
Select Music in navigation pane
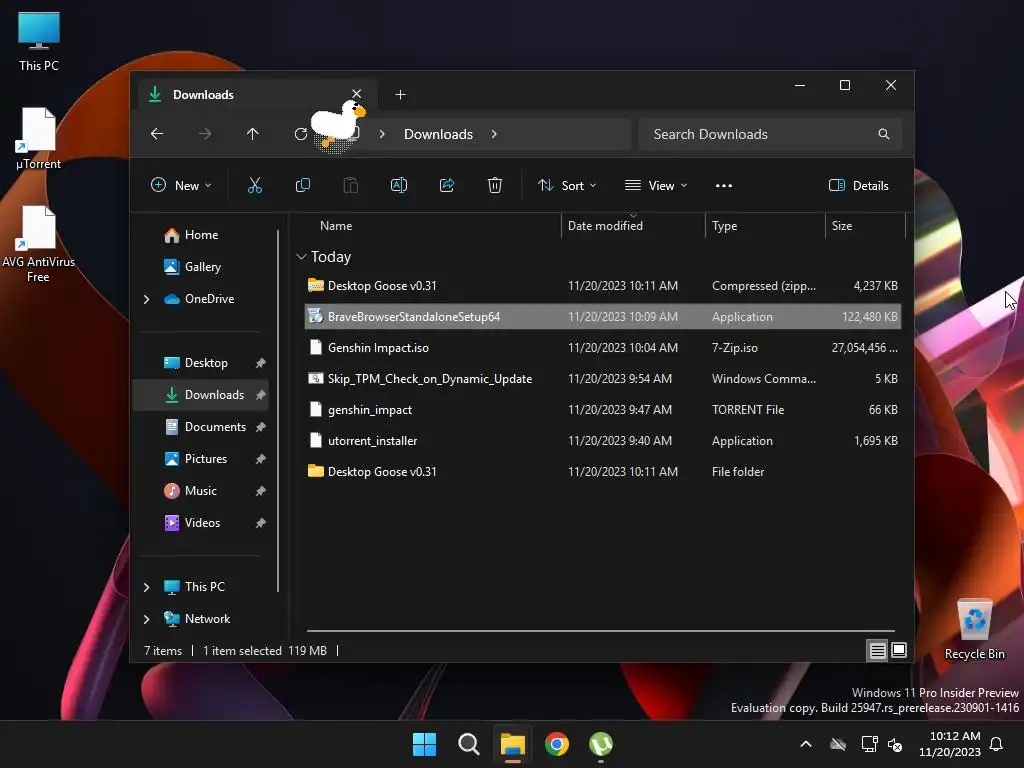click(x=200, y=491)
